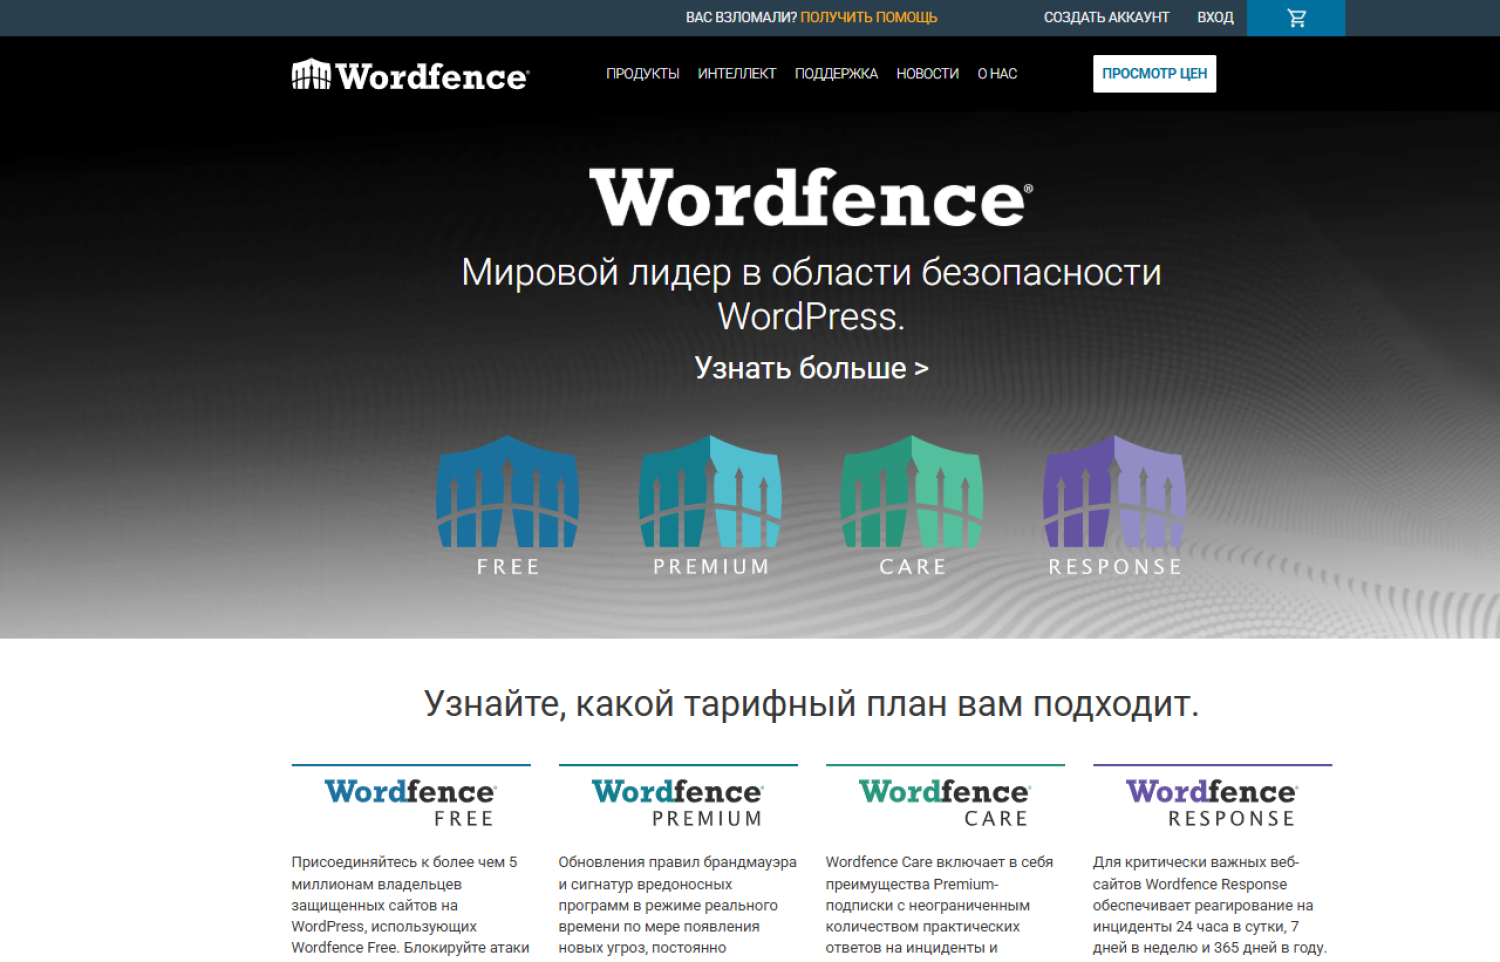The image size is (1500, 962).
Task: Expand the Поддержка menu
Action: [x=836, y=74]
